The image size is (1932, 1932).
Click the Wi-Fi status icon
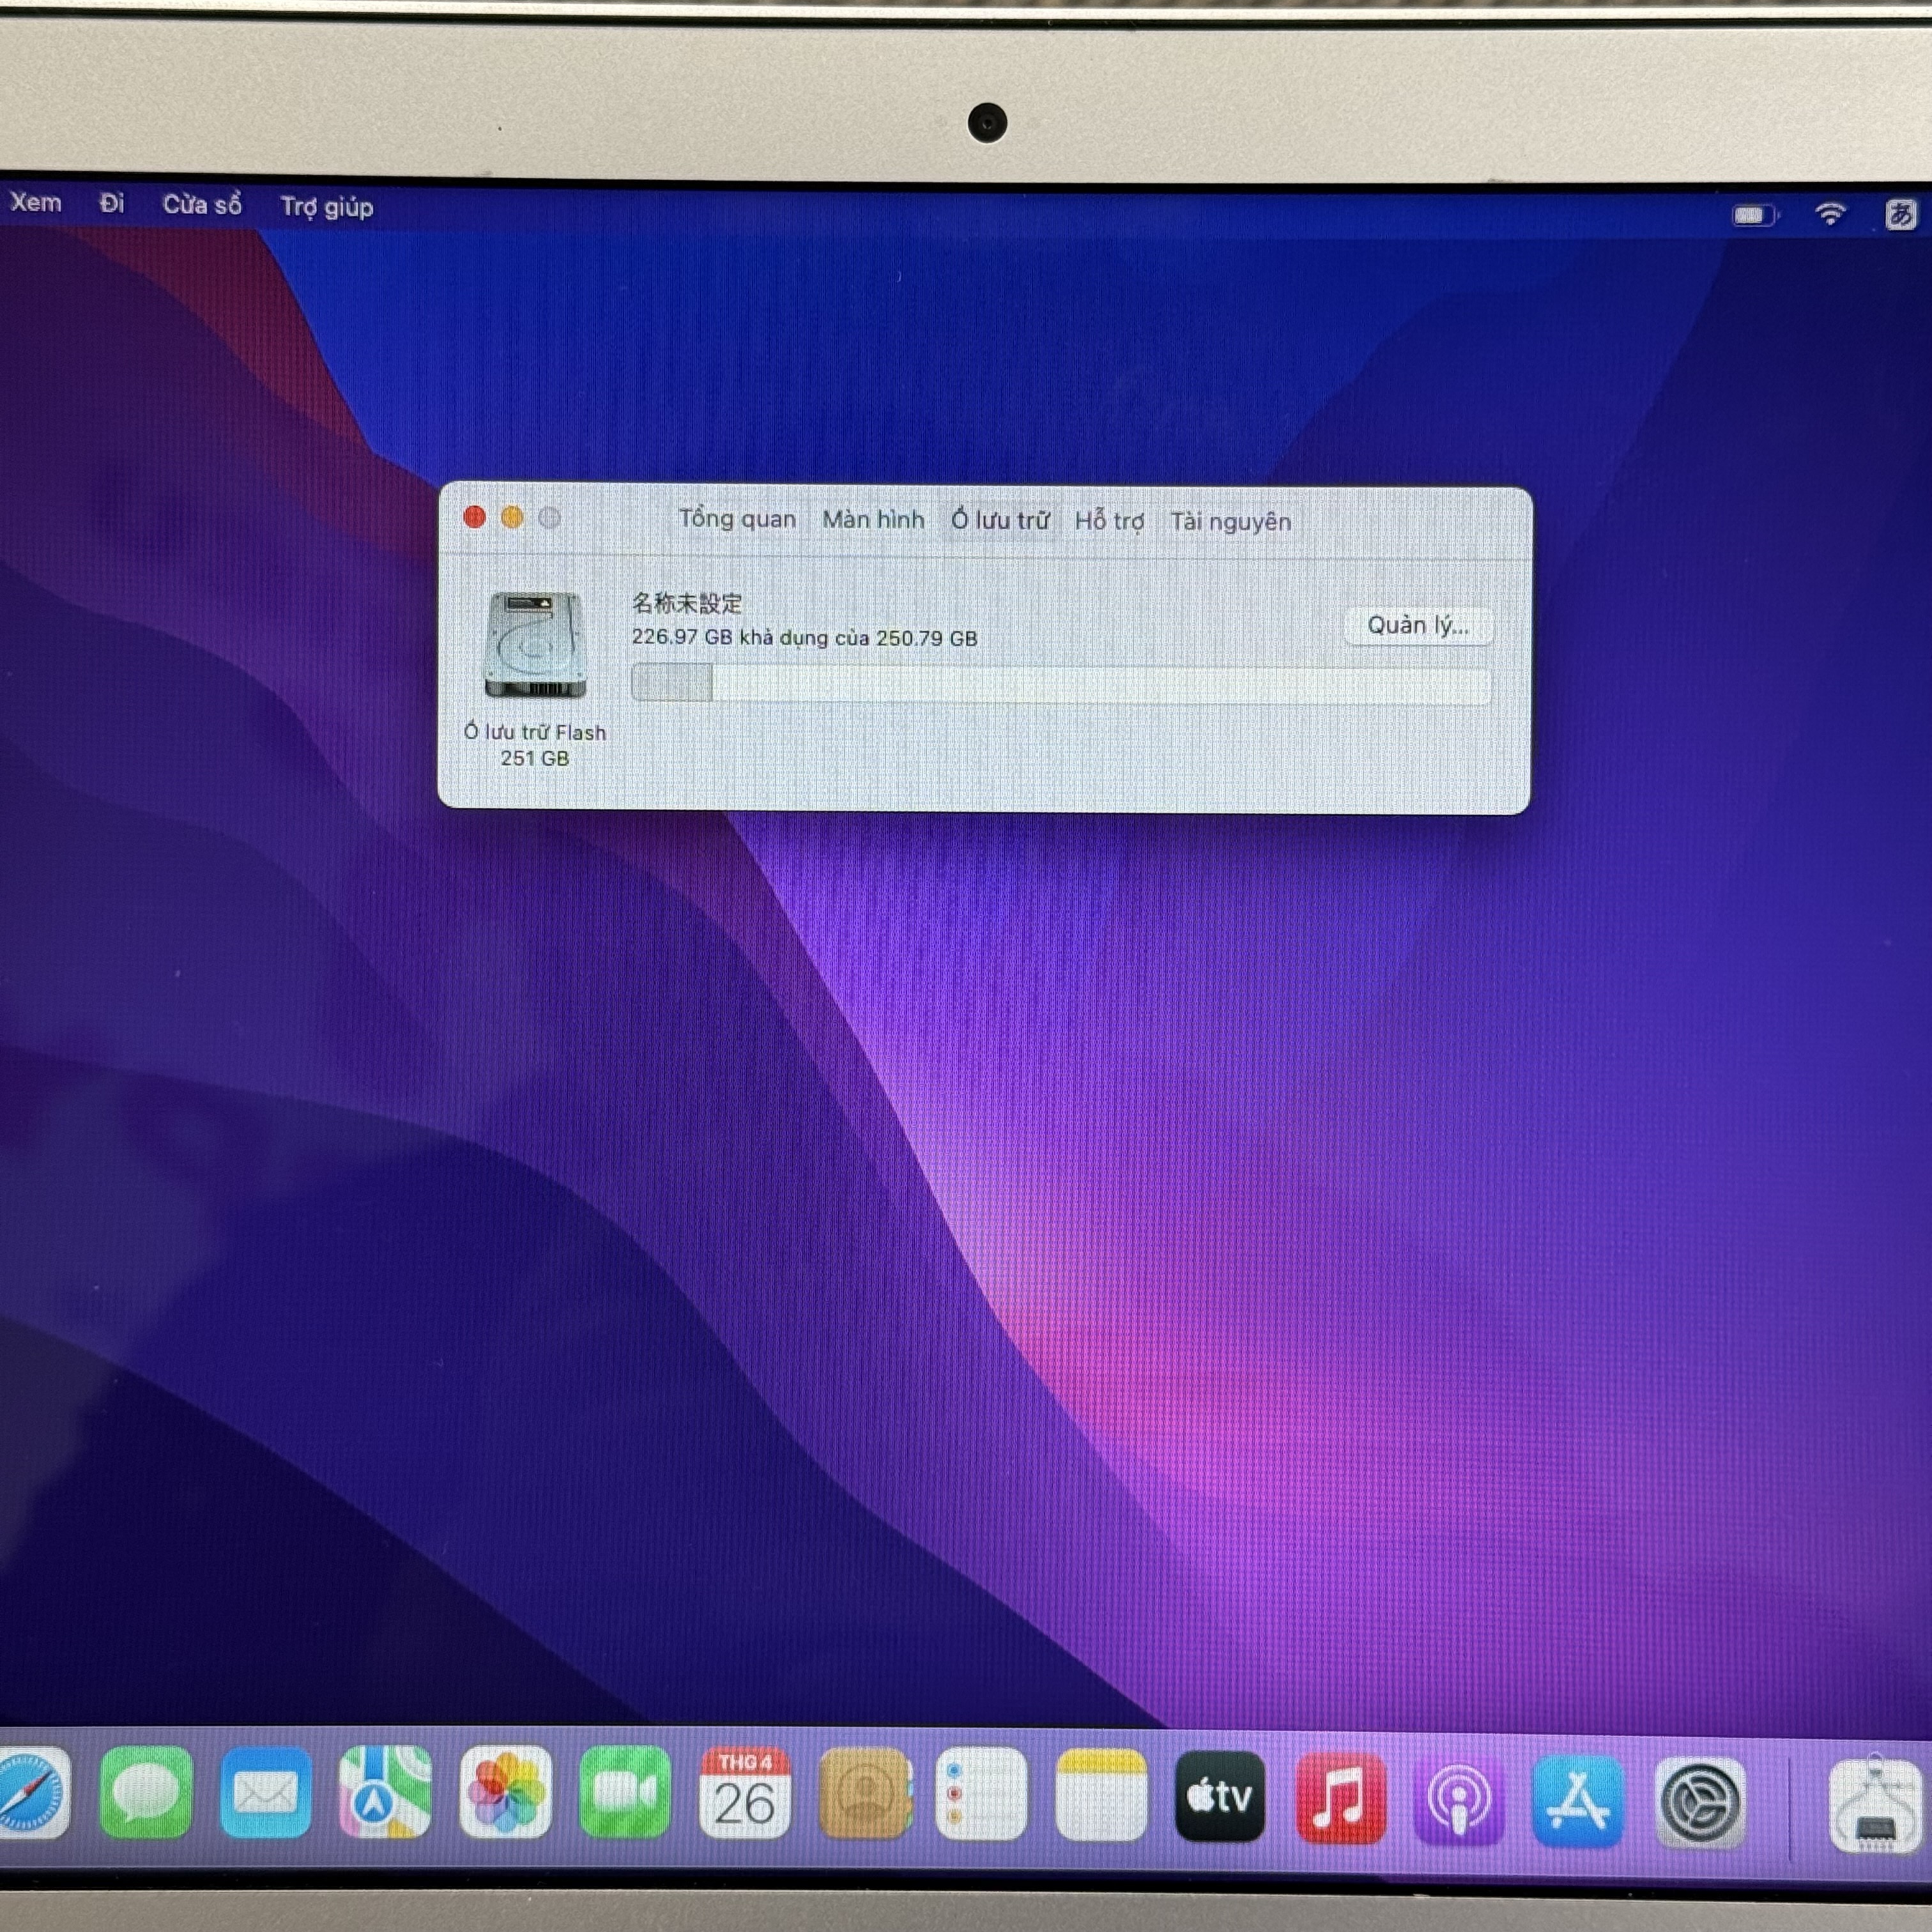[x=1830, y=213]
